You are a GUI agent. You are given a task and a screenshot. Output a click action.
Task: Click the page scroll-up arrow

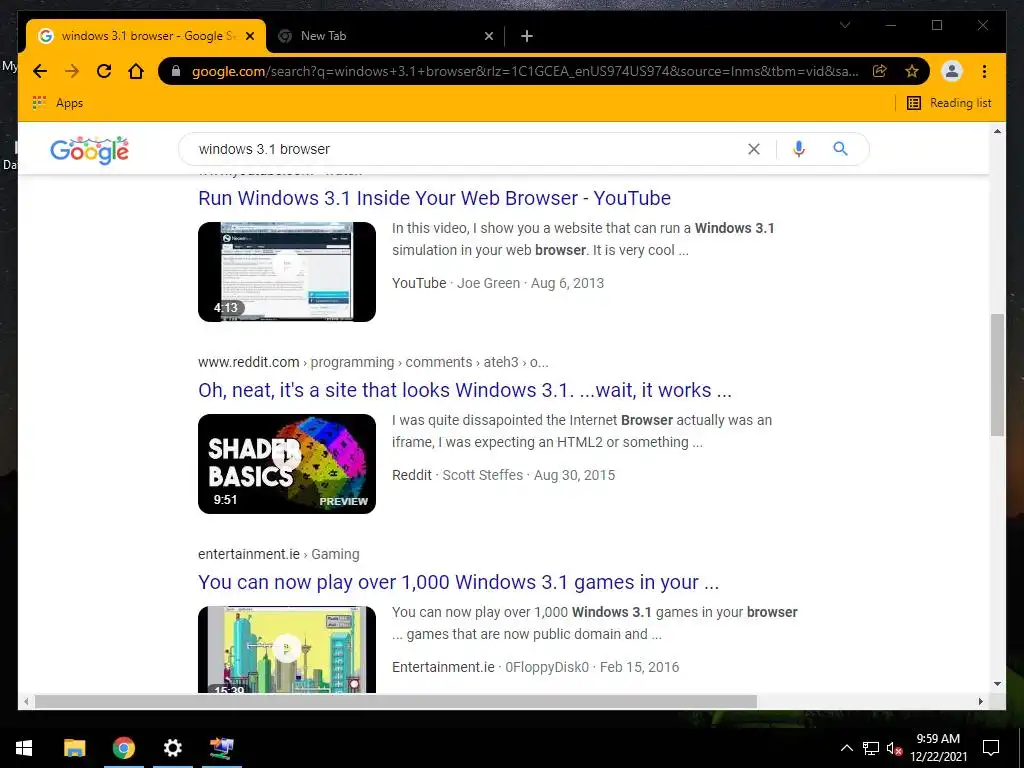tap(997, 131)
